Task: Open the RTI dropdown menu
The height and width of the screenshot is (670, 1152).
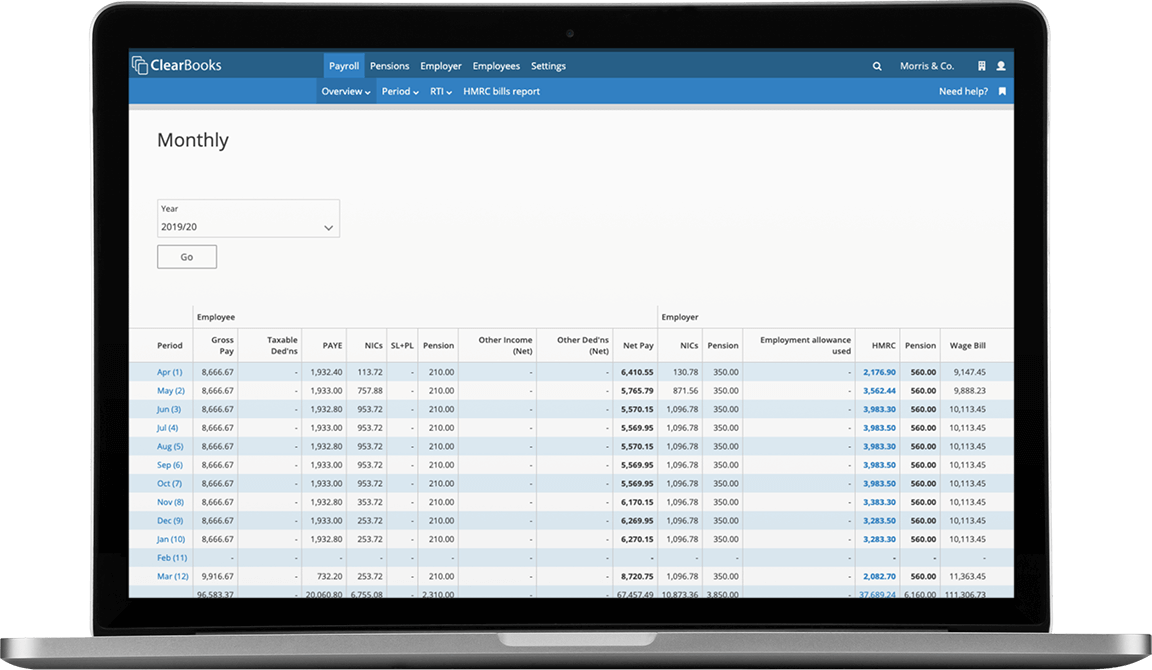Action: coord(441,91)
